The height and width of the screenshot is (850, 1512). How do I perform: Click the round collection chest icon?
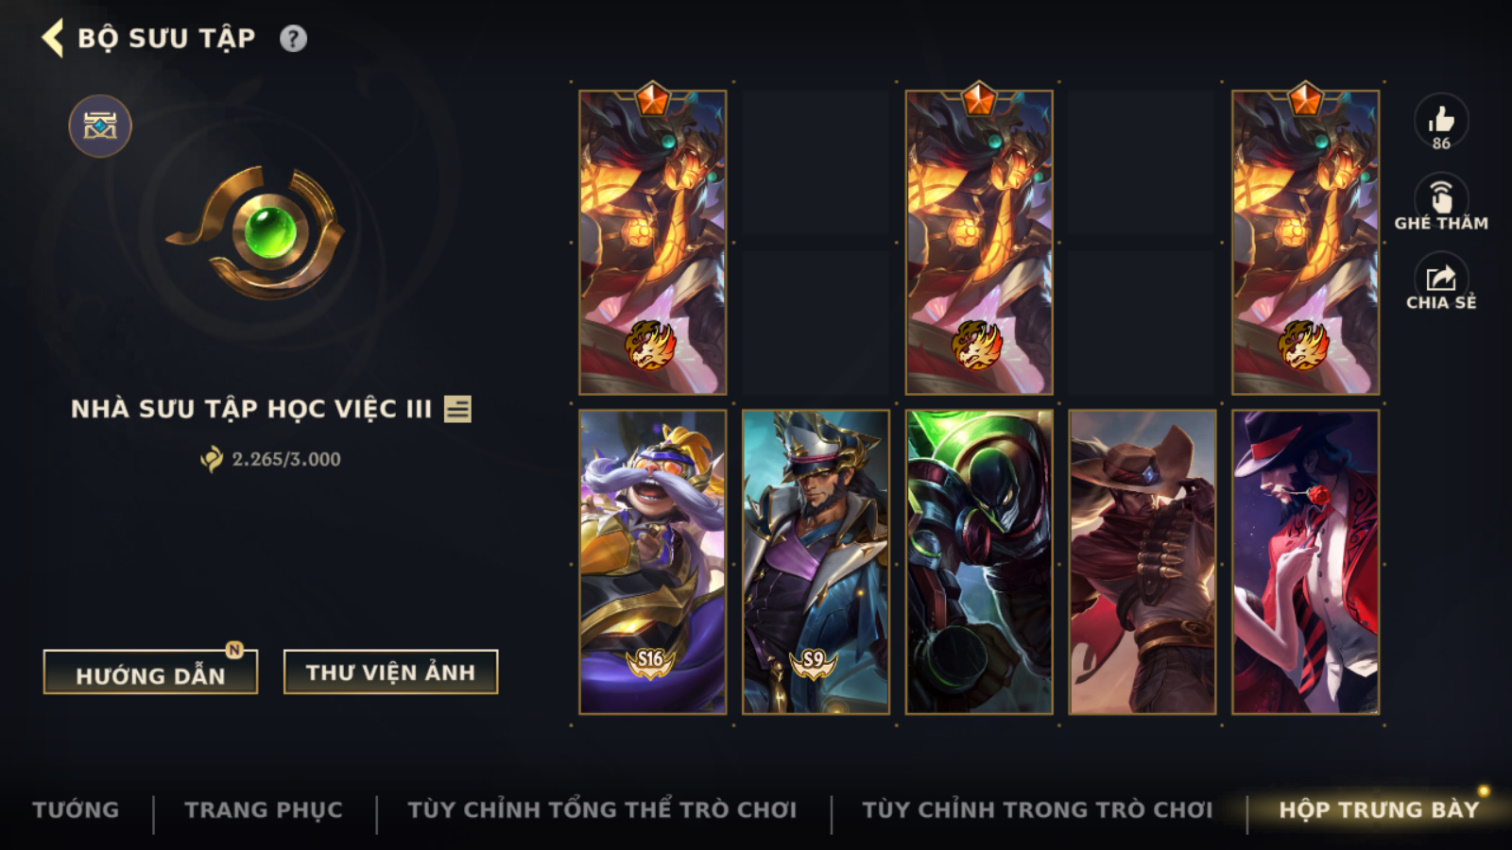pos(100,126)
